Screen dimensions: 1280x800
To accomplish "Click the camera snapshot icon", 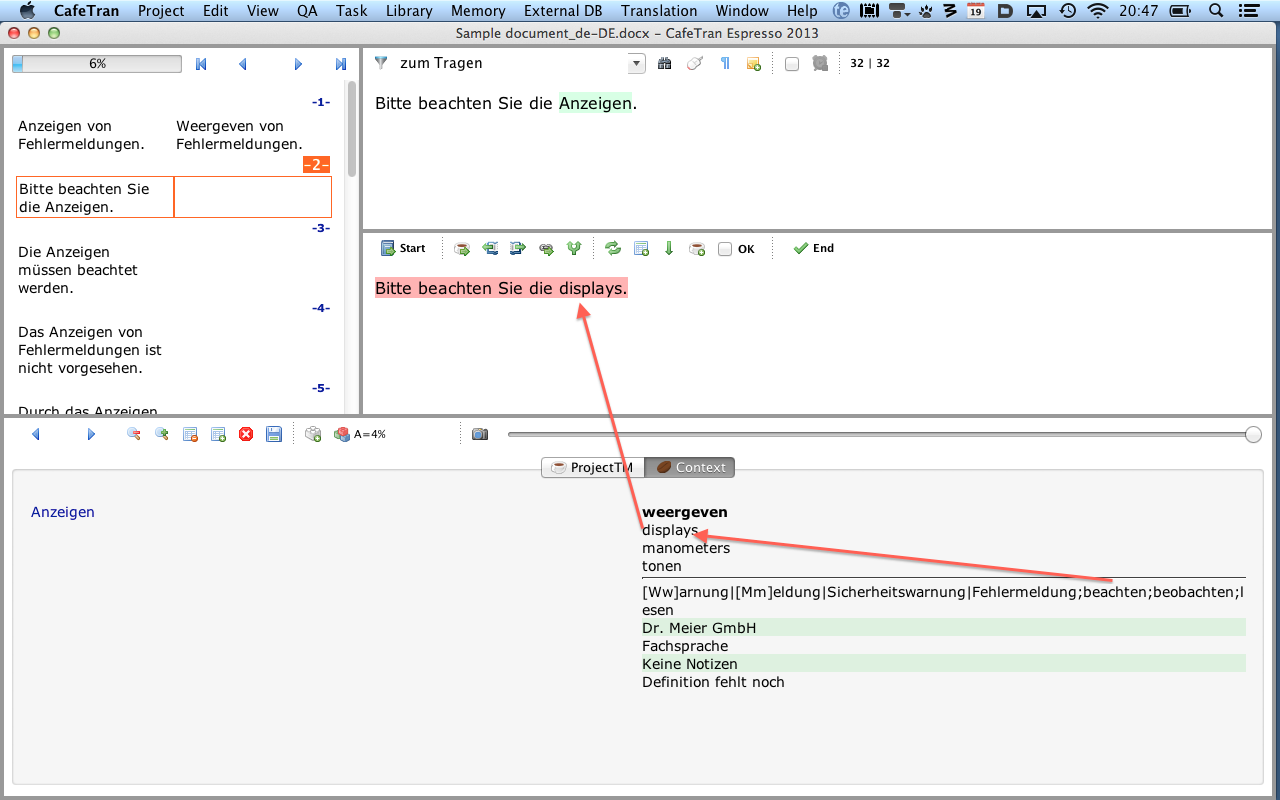I will 480,434.
